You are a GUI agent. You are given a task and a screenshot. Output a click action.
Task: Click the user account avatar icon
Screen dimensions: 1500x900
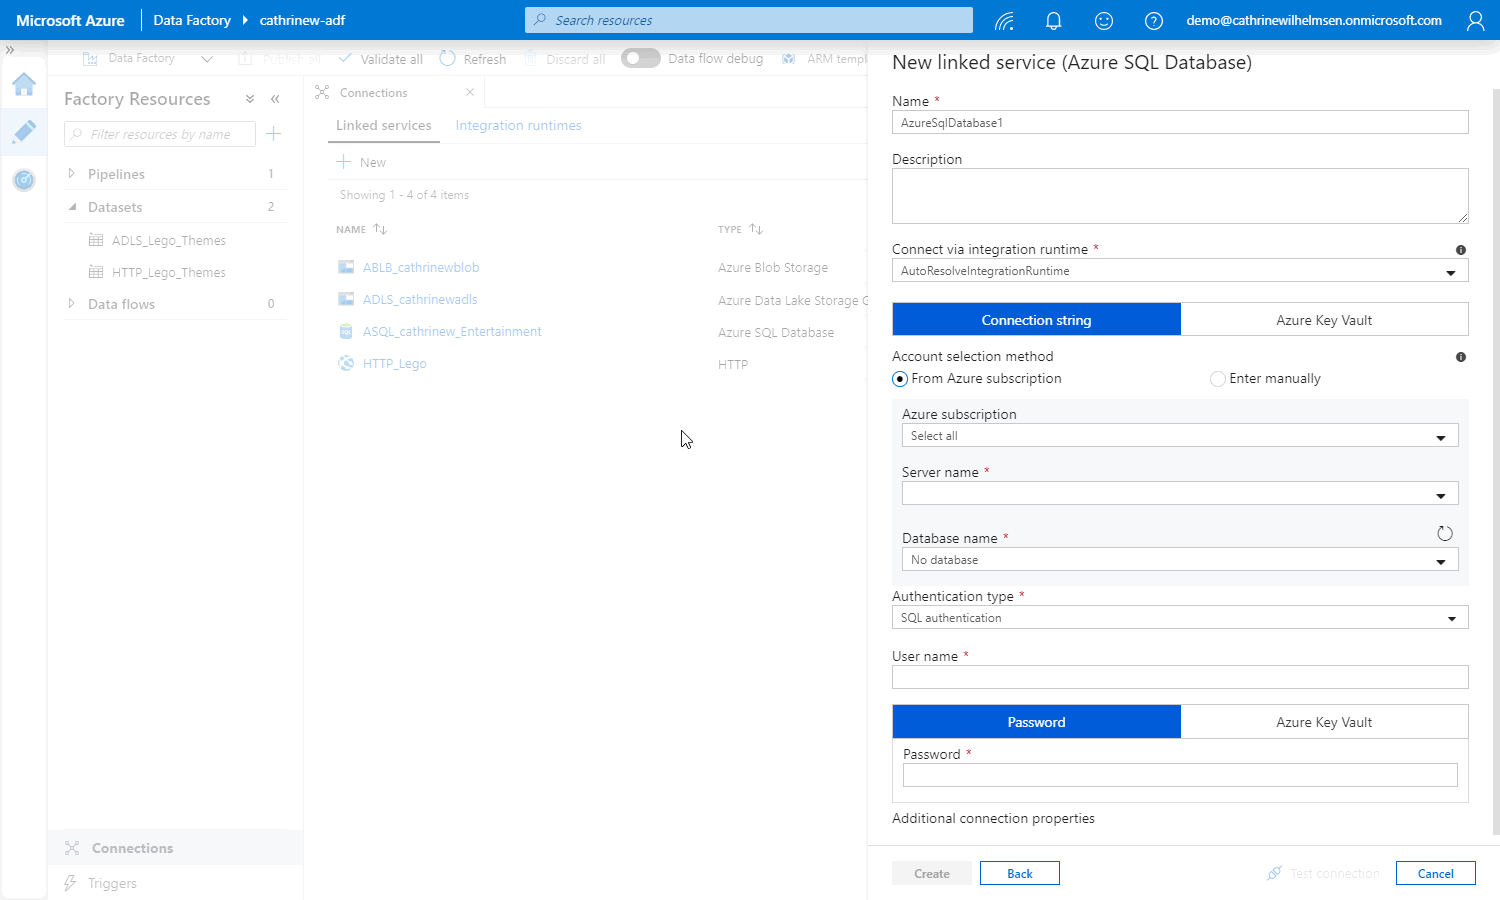[x=1475, y=21]
